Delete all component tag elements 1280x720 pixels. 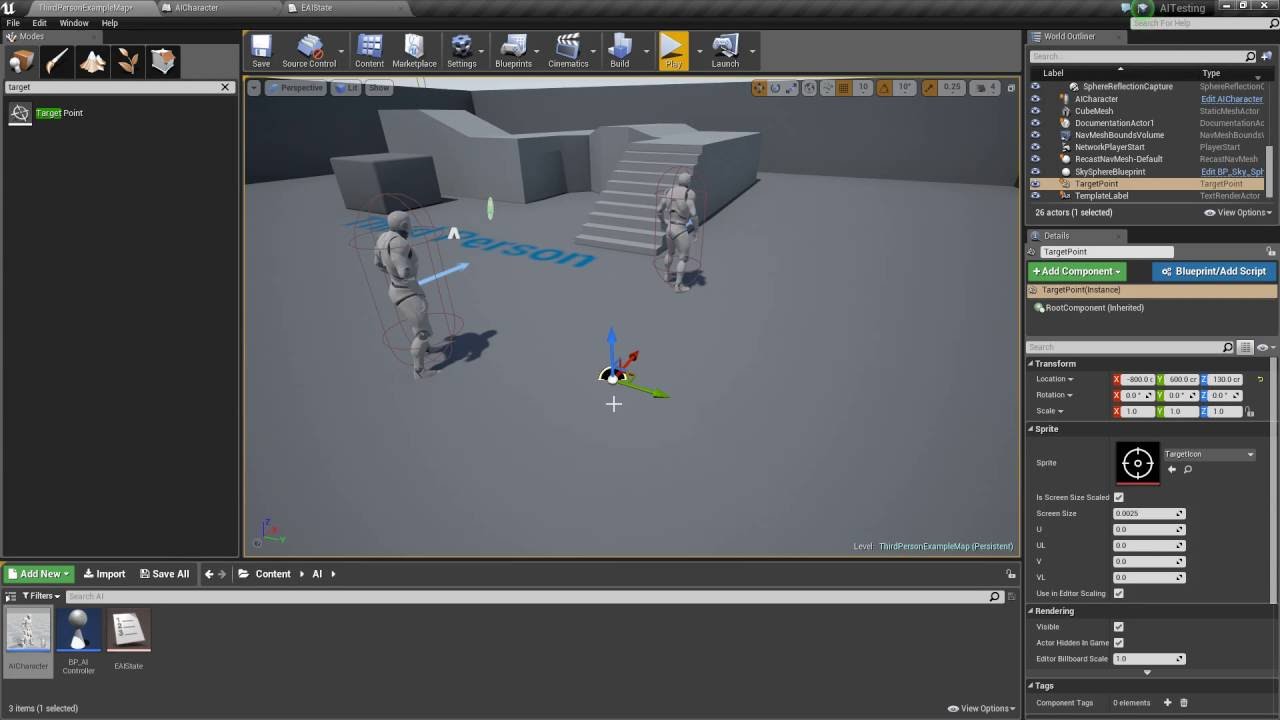[x=1184, y=703]
